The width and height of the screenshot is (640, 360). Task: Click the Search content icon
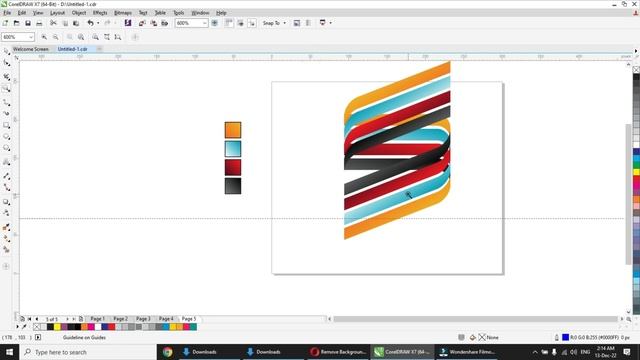(128, 23)
